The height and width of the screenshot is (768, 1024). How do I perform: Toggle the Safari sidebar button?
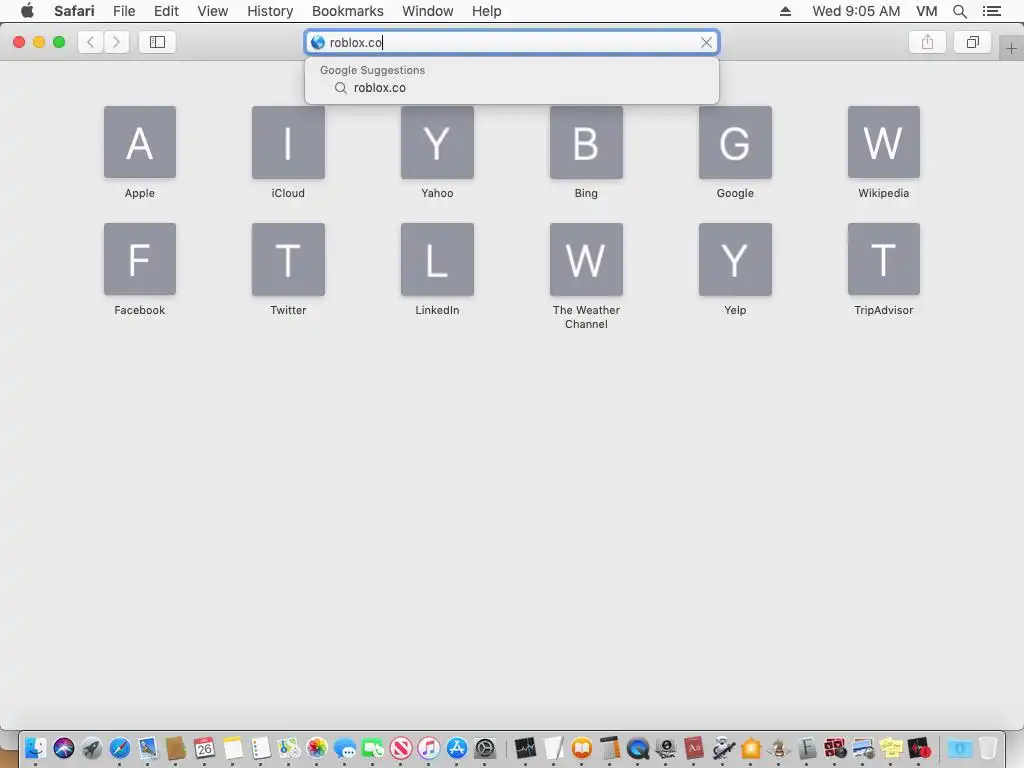tap(157, 42)
